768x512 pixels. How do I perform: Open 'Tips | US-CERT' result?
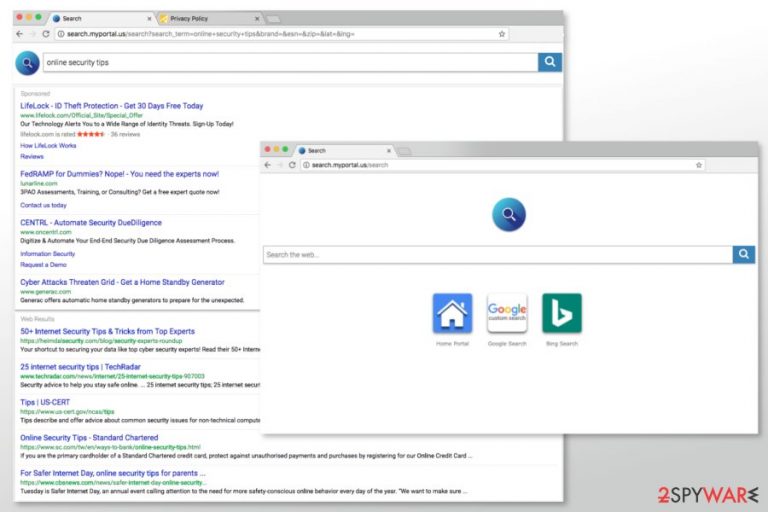45,402
